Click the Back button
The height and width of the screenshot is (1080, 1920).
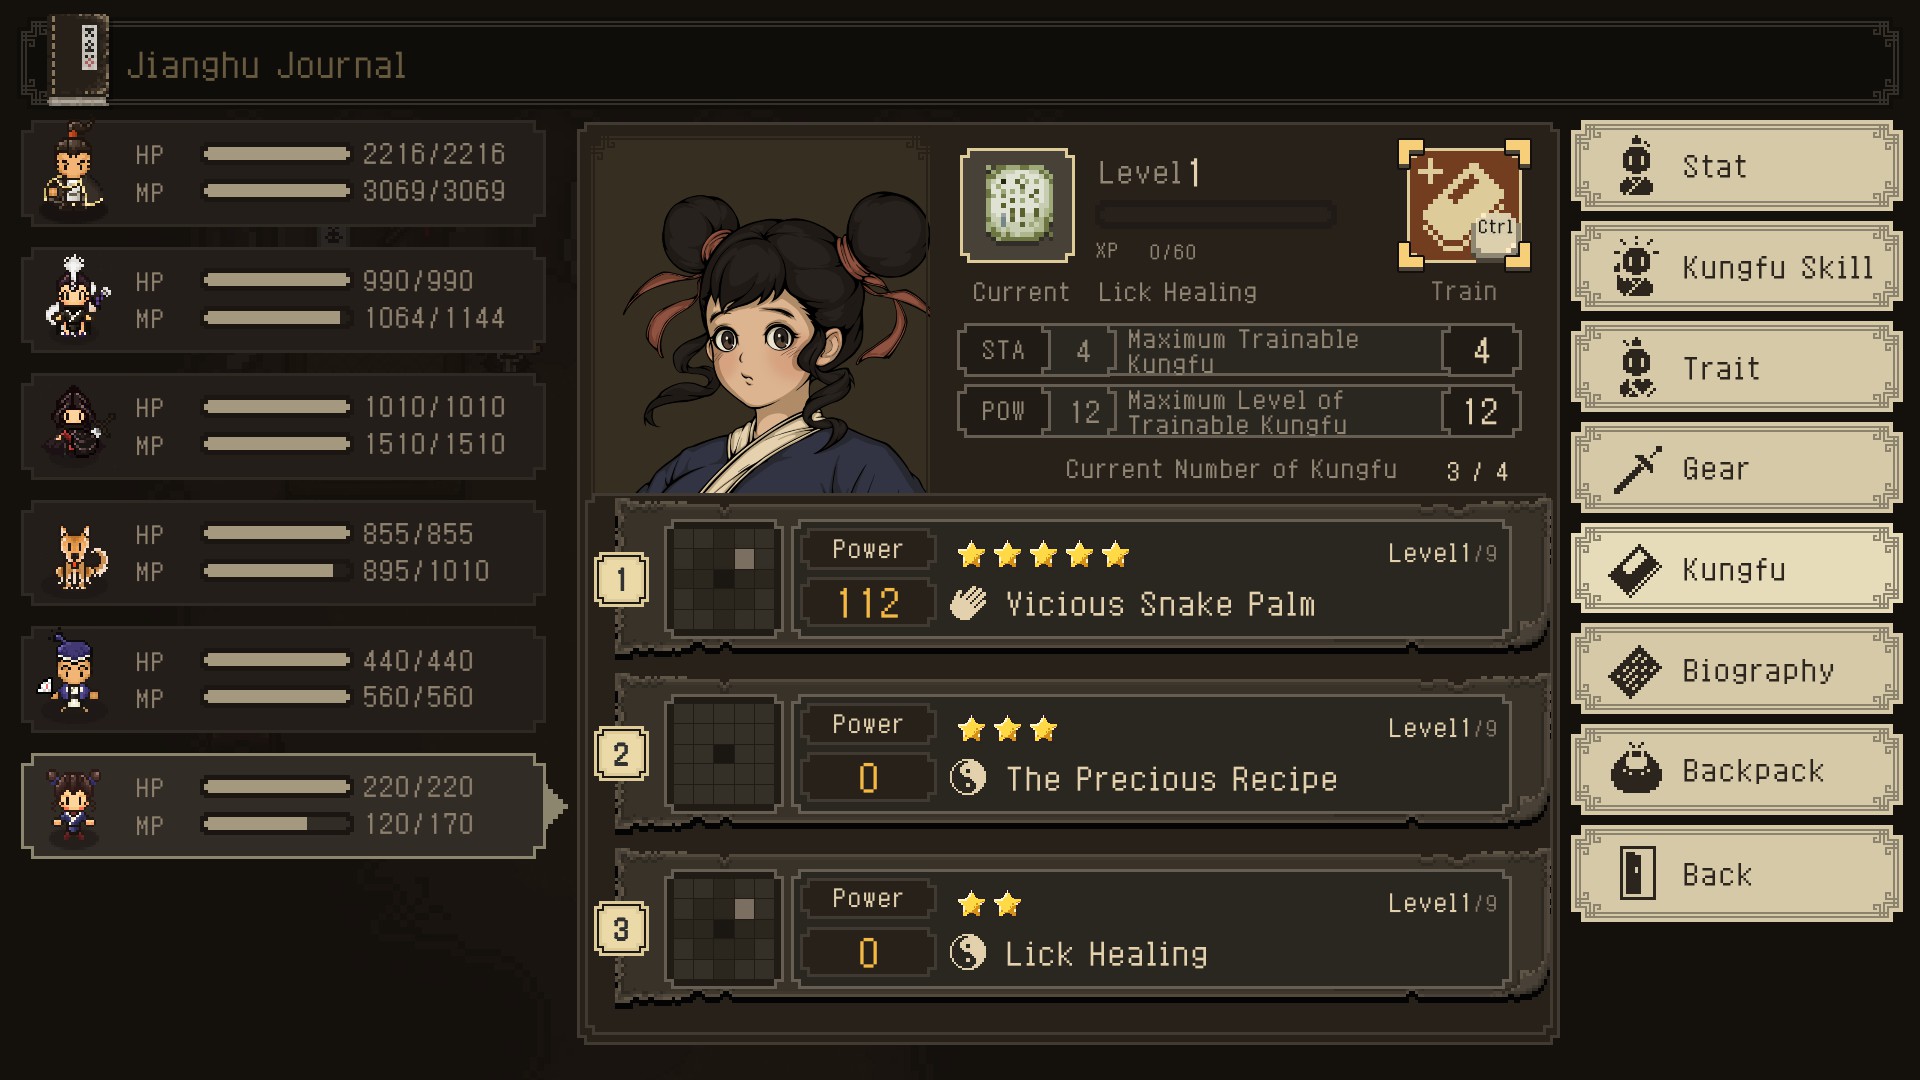1736,875
